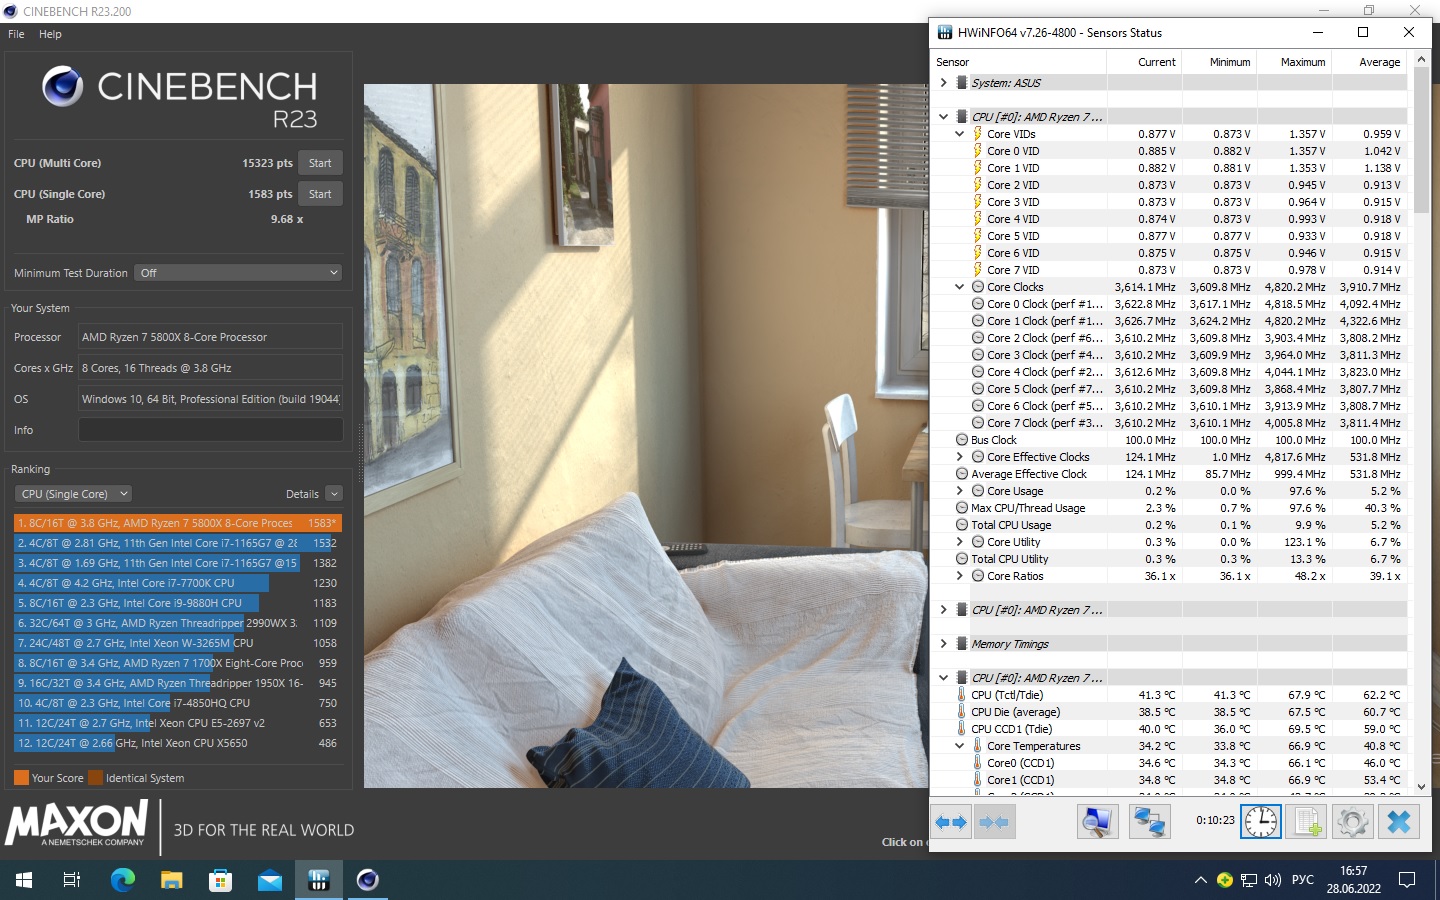The image size is (1440, 900).
Task: Click the Maximum column header in HWiNFO
Action: tap(1295, 62)
